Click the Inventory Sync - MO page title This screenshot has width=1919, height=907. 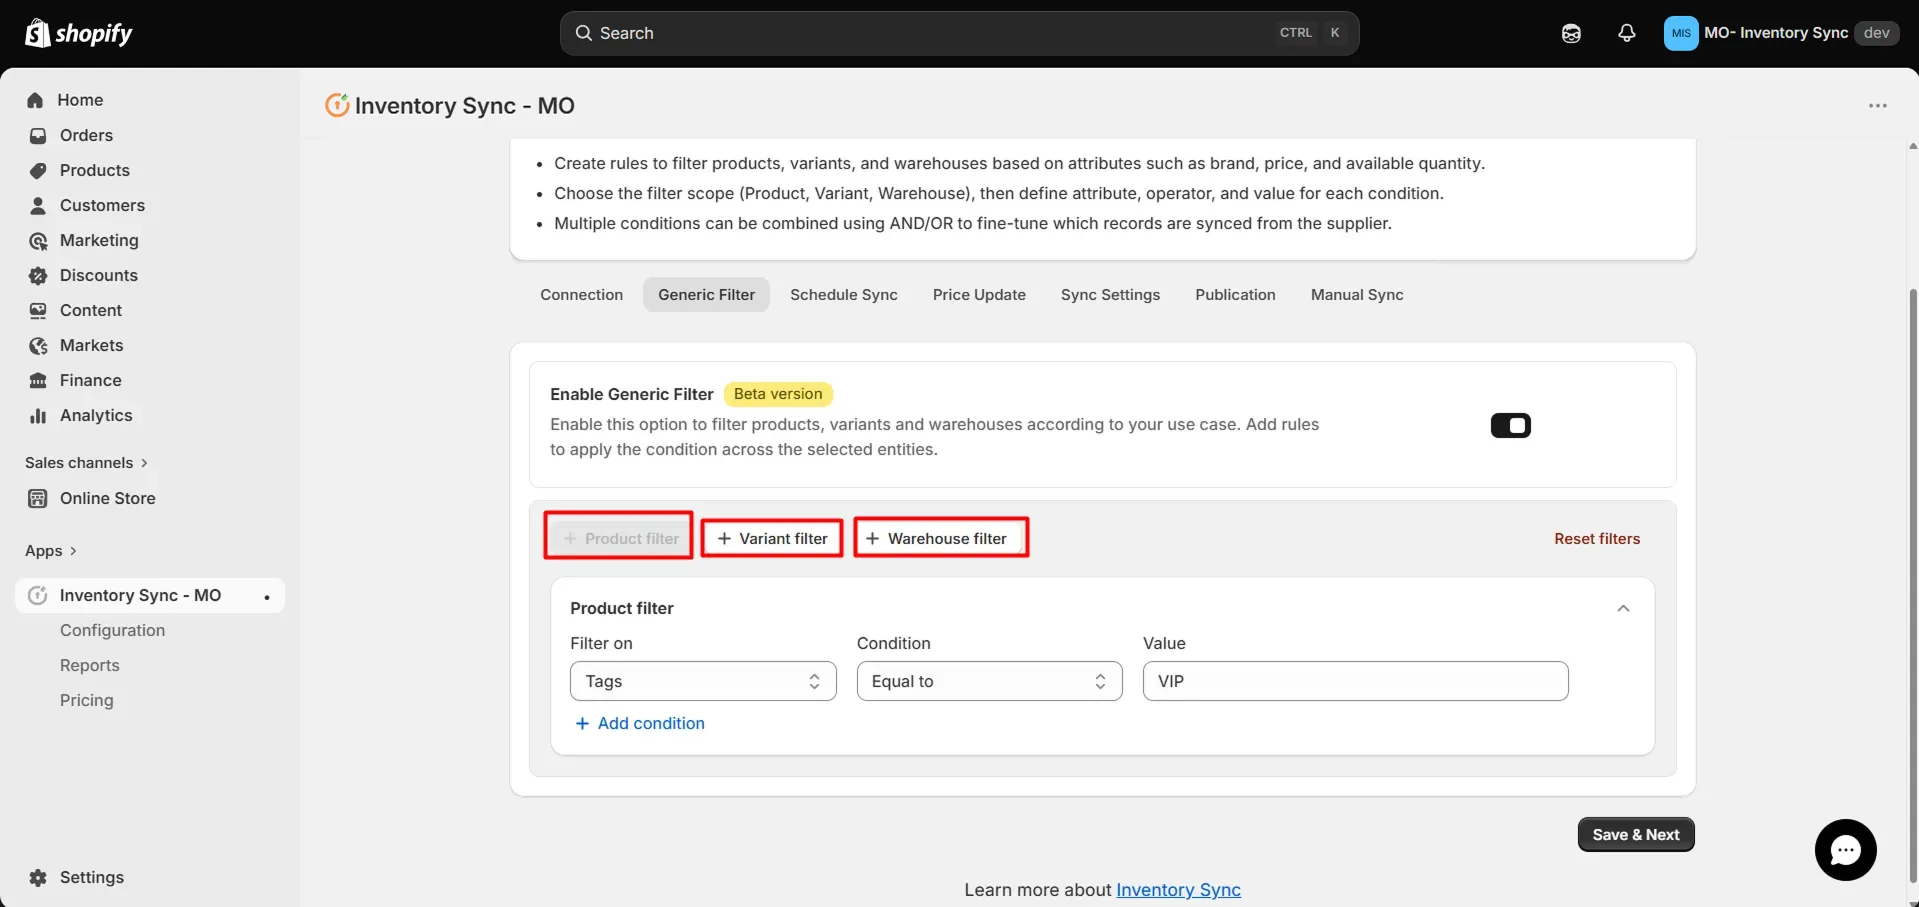[x=464, y=105]
